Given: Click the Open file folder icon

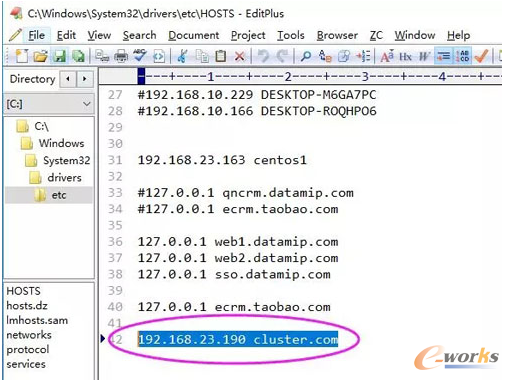Looking at the screenshot, I should [x=40, y=56].
